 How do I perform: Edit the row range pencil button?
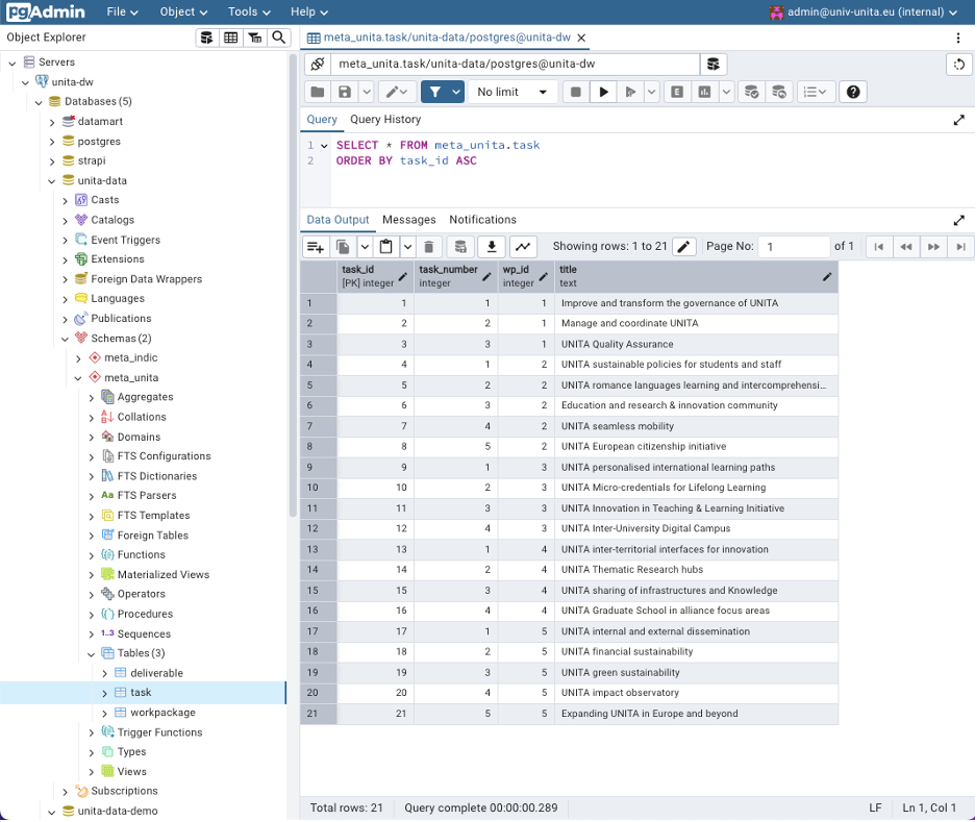[x=684, y=247]
